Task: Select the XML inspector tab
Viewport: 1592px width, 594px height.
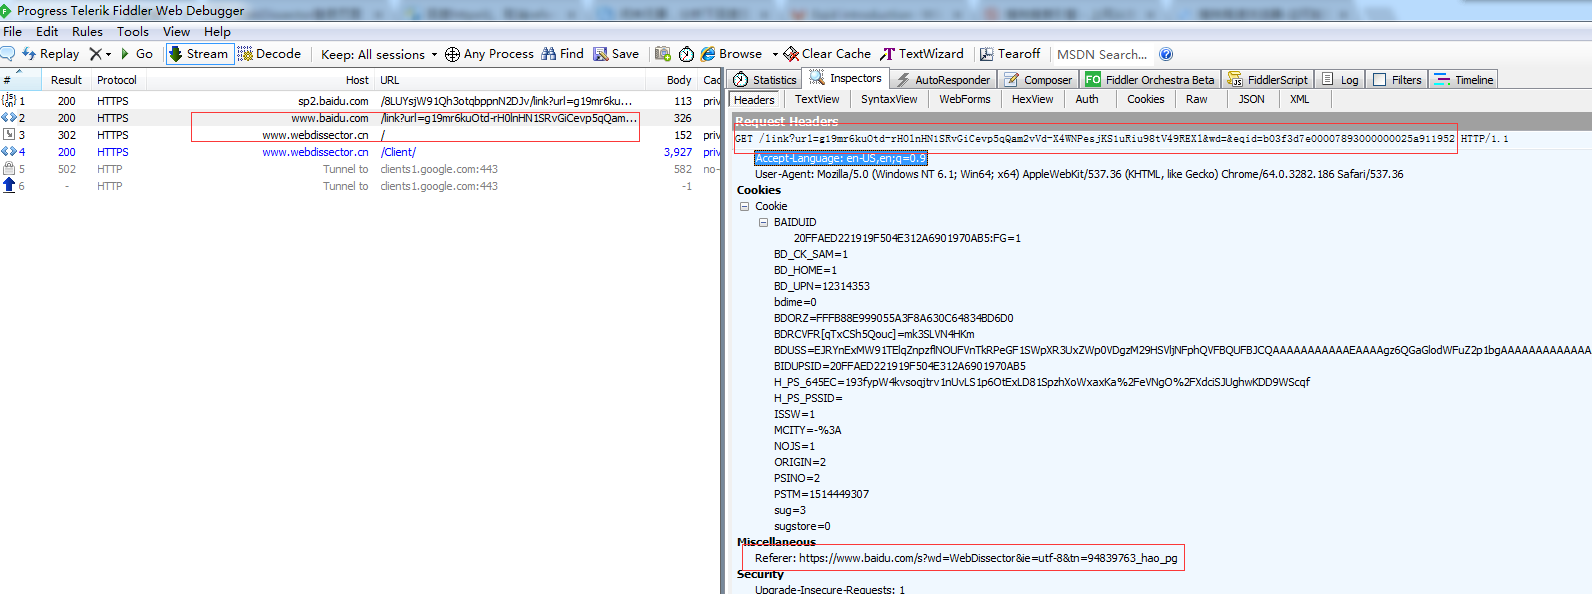Action: click(1299, 100)
